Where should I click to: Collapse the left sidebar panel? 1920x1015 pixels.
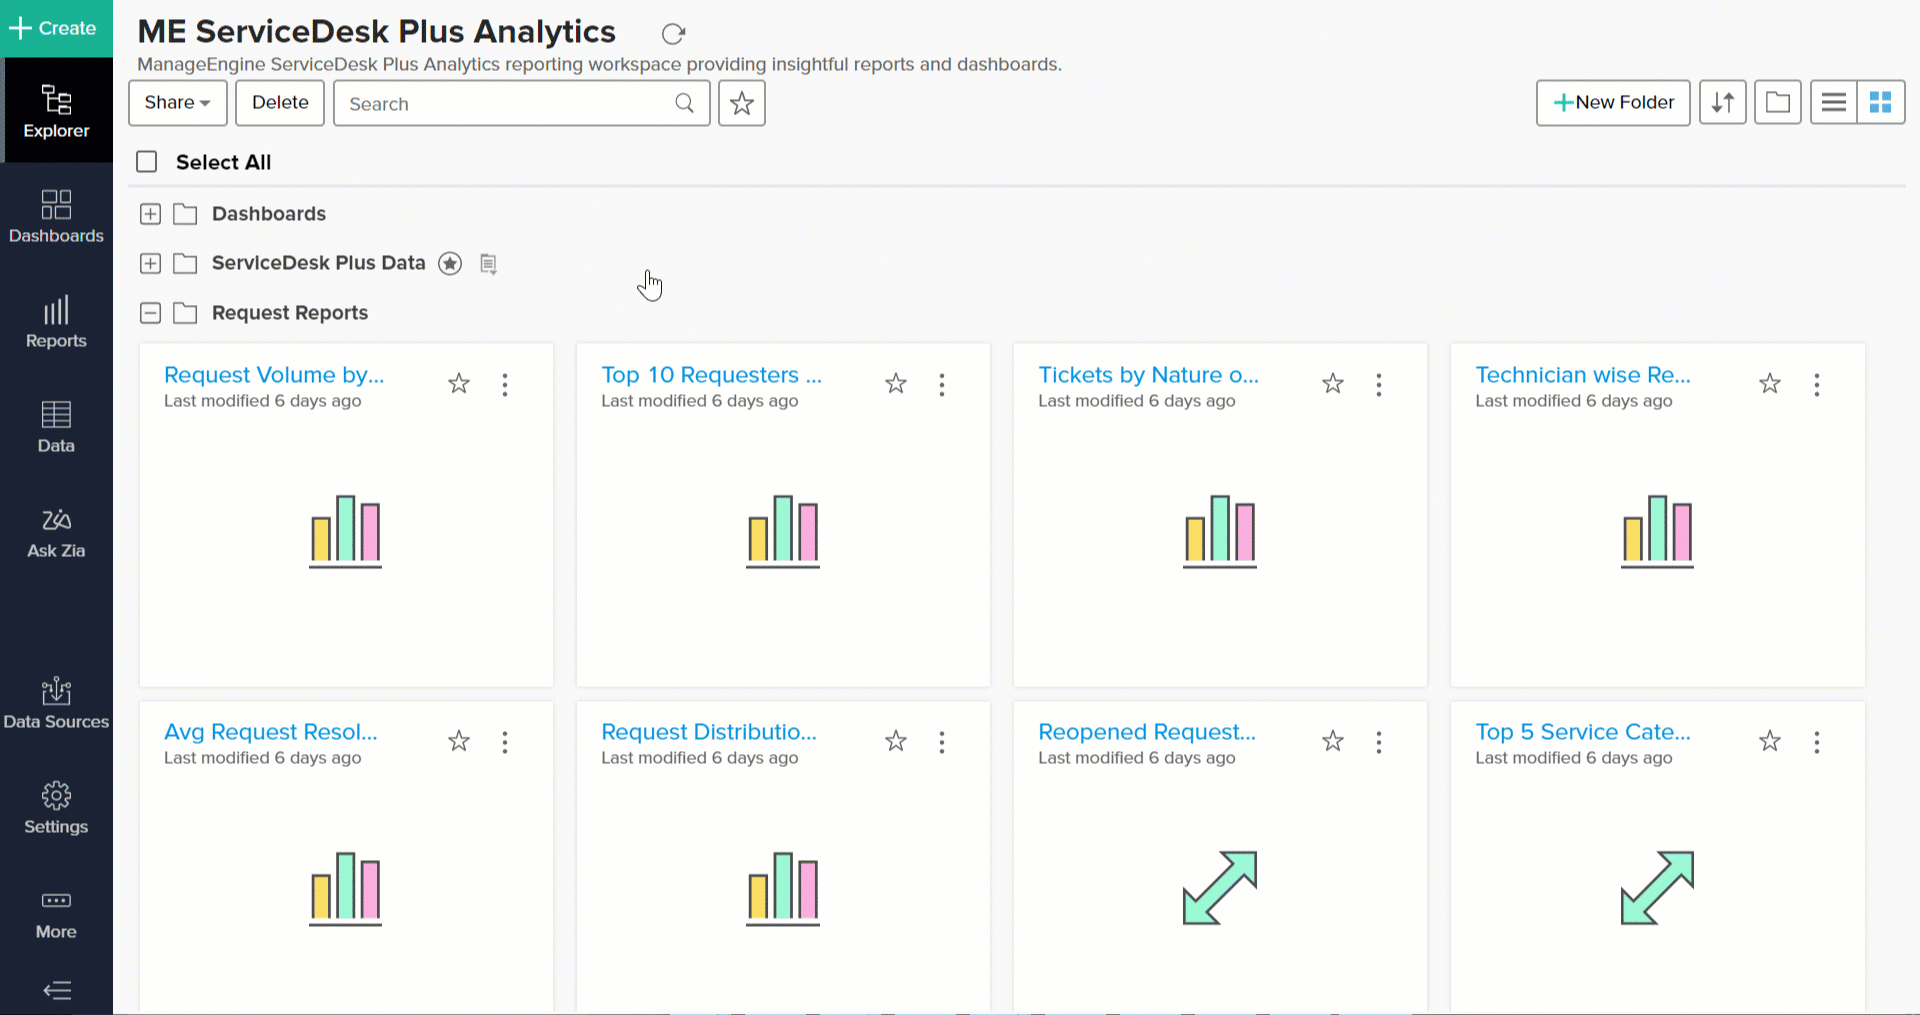[x=57, y=990]
